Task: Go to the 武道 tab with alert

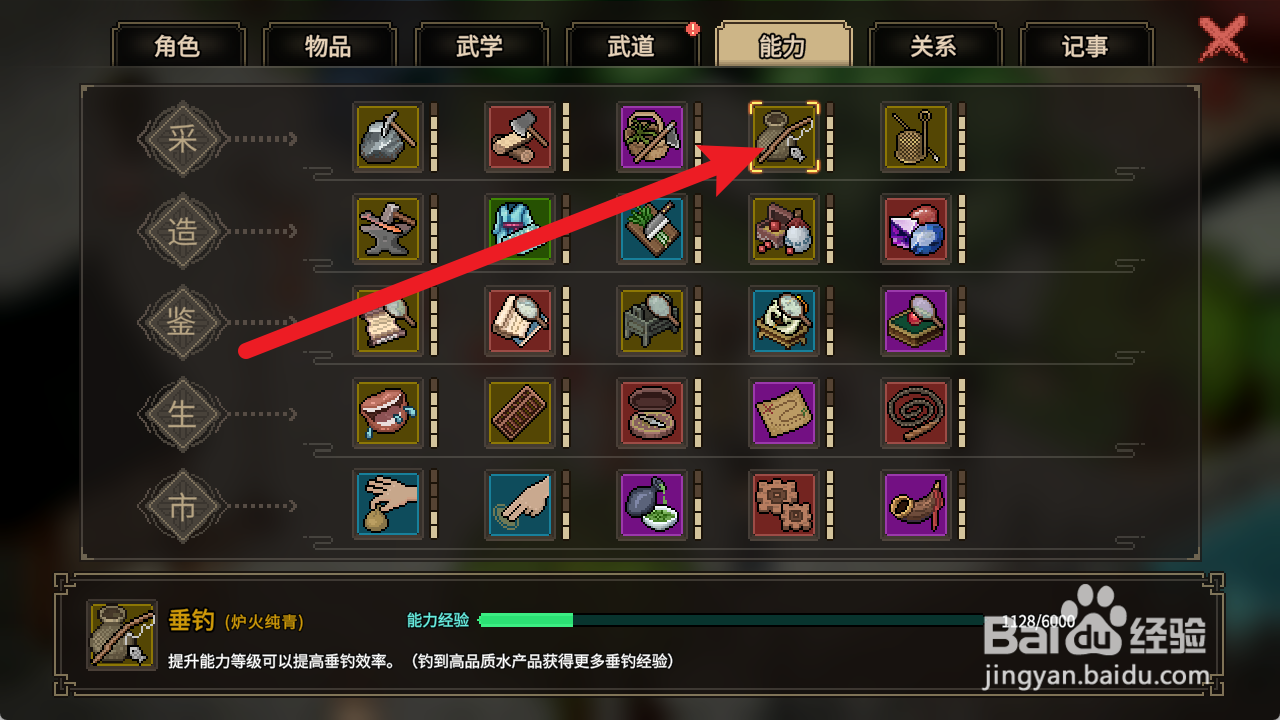Action: tap(632, 46)
